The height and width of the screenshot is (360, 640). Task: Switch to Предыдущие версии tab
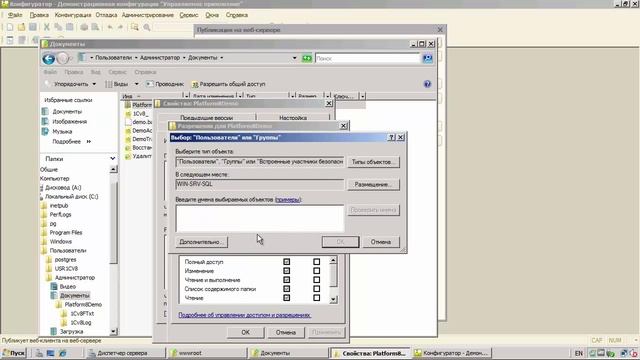(x=206, y=118)
